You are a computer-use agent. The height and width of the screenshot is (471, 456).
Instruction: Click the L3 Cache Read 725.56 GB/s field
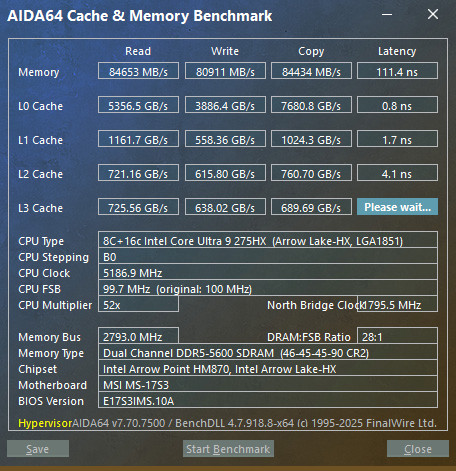point(138,207)
